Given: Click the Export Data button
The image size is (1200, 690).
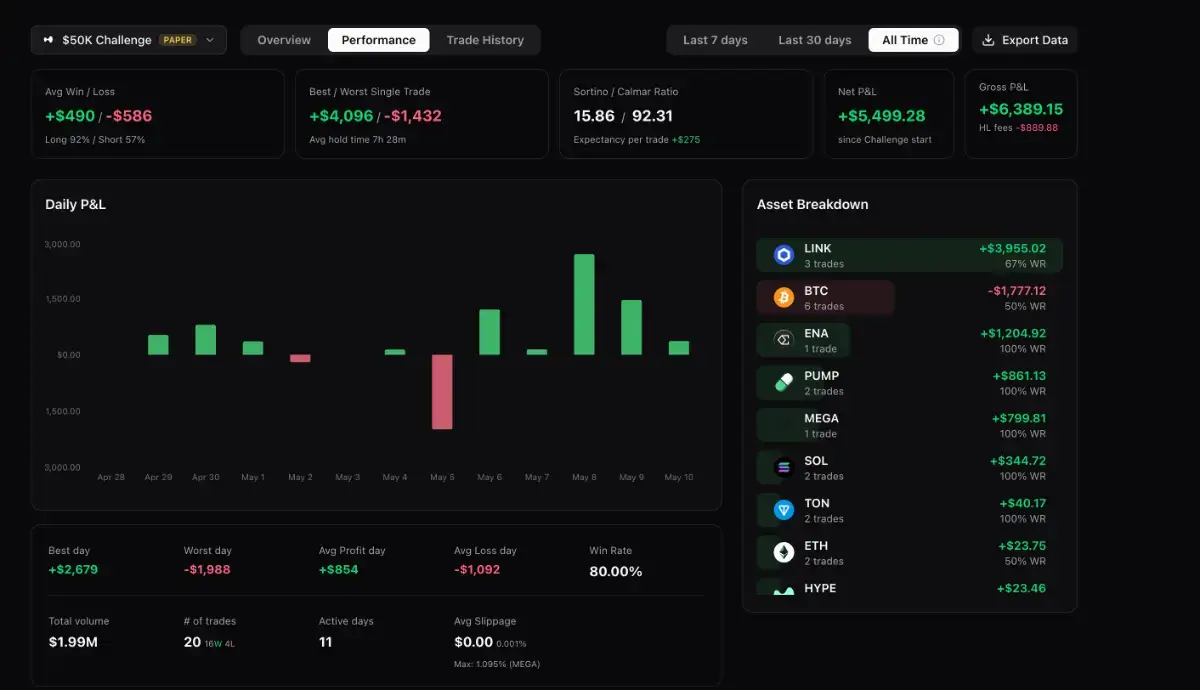Looking at the screenshot, I should (x=1025, y=40).
